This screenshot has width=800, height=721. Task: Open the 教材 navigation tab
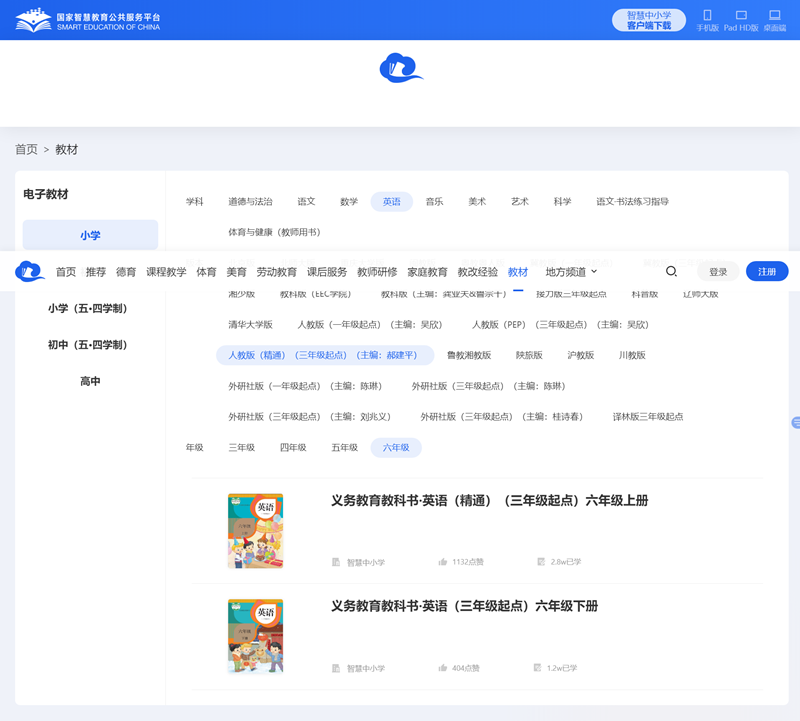coord(518,272)
